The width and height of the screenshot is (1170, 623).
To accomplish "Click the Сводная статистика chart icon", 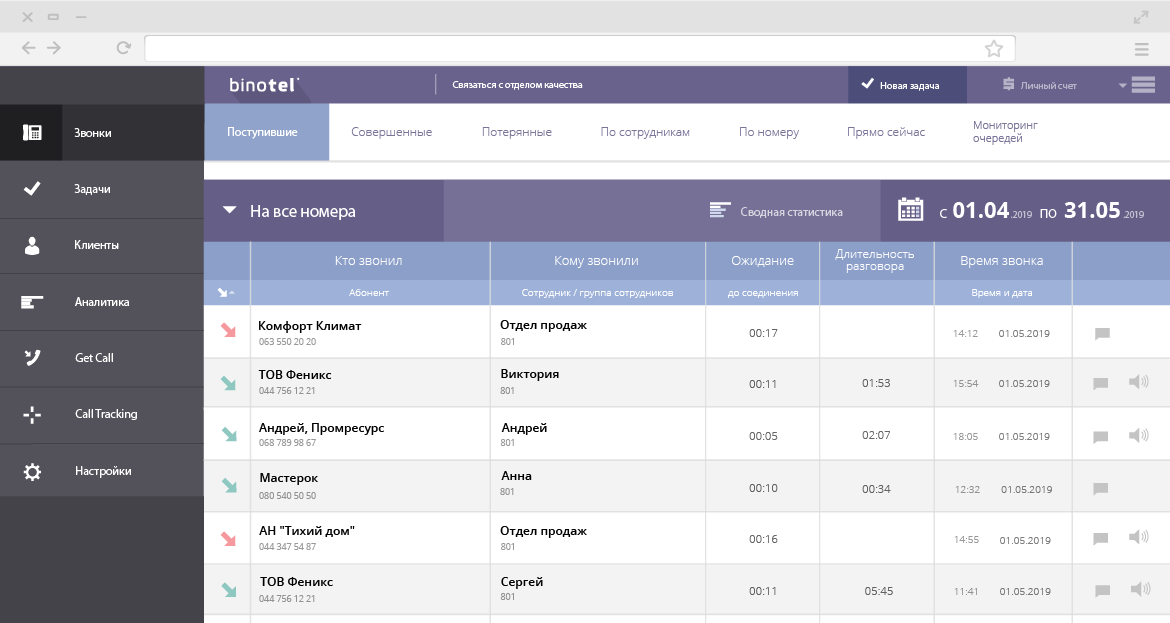I will [719, 210].
